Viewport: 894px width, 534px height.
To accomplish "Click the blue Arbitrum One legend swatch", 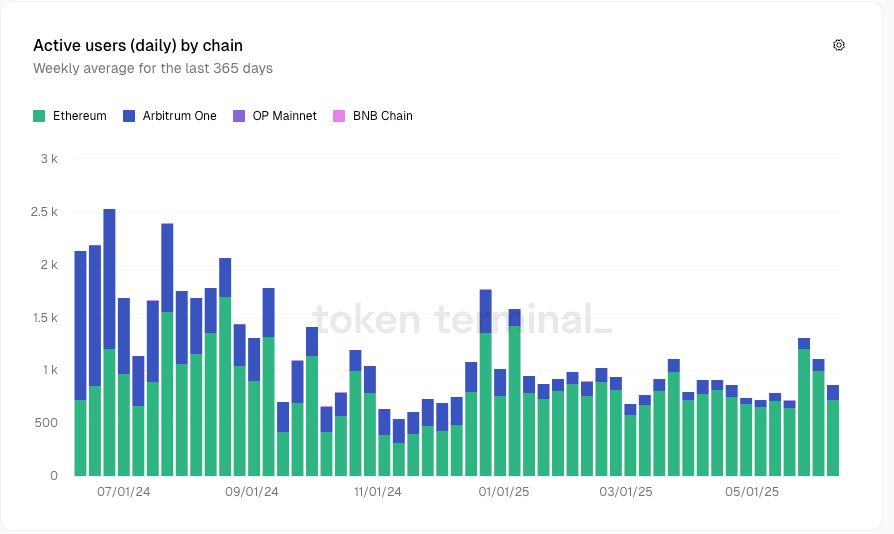I will tap(129, 116).
